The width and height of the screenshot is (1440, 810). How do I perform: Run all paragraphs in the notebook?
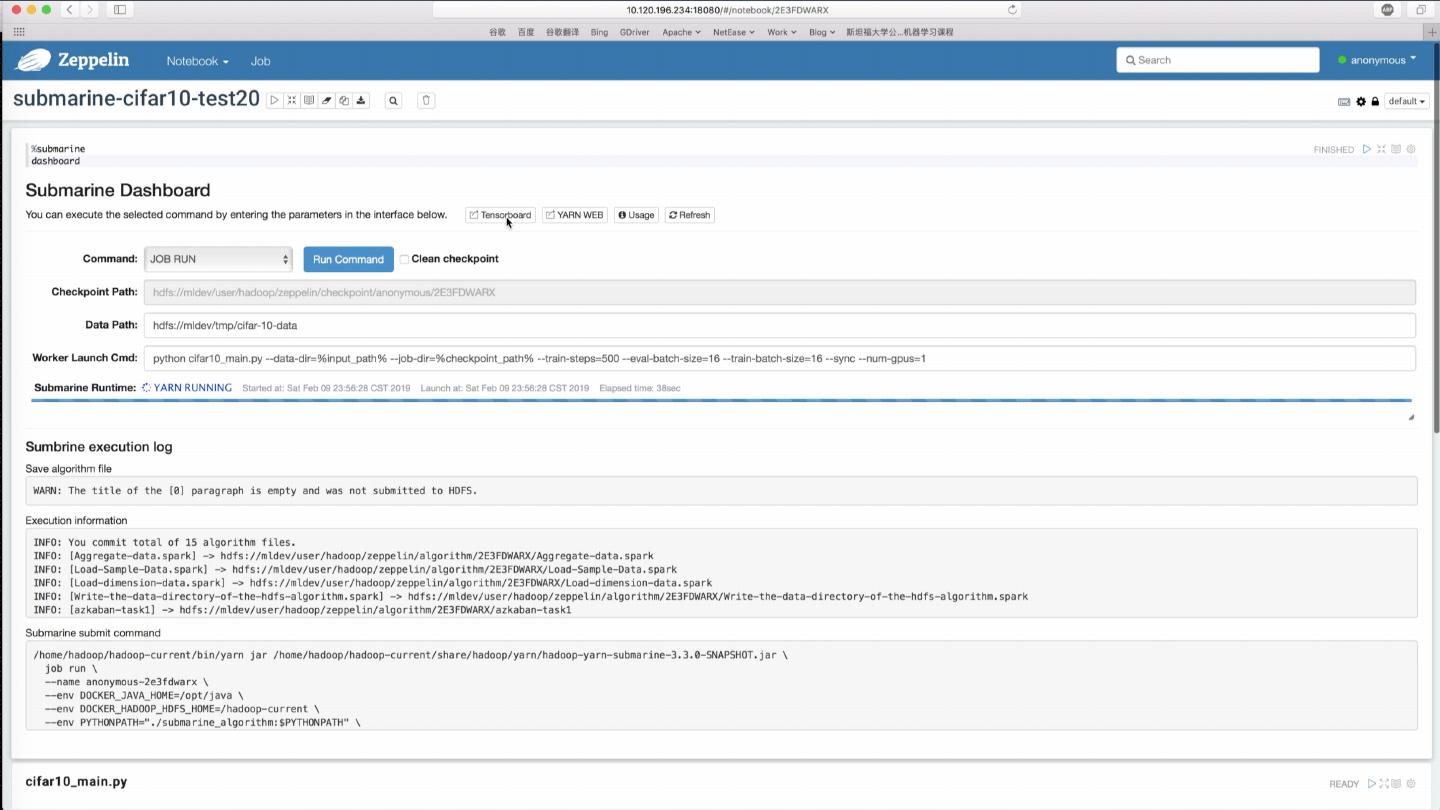pyautogui.click(x=275, y=100)
